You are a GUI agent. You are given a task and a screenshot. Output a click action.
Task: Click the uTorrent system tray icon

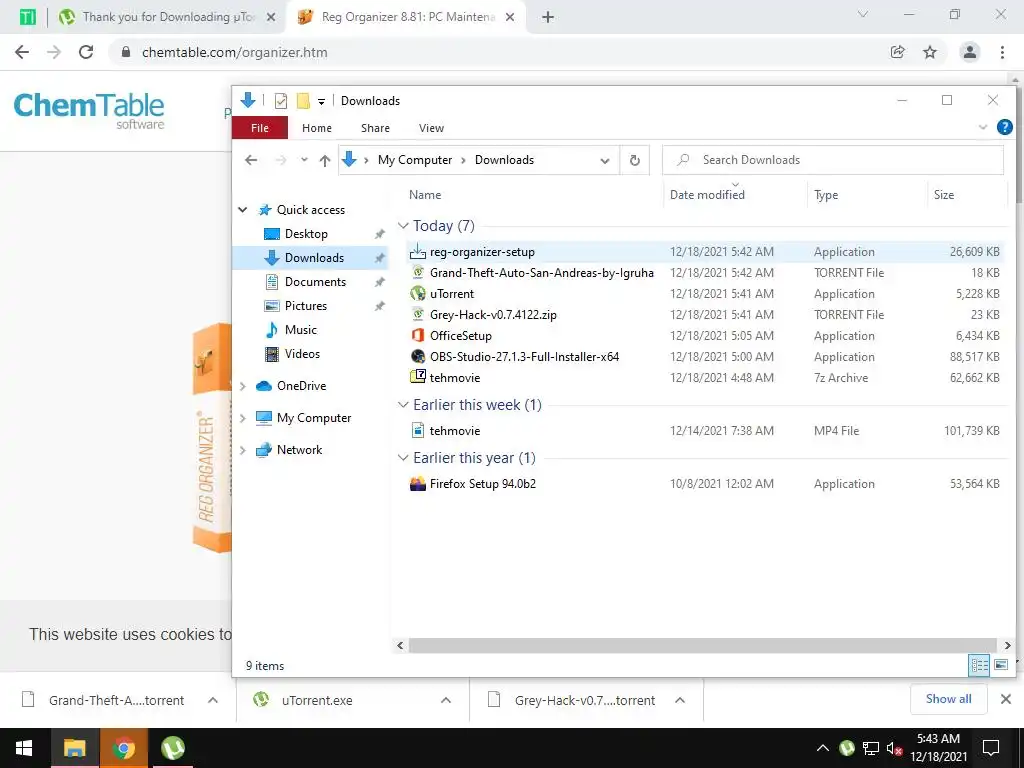coord(847,747)
